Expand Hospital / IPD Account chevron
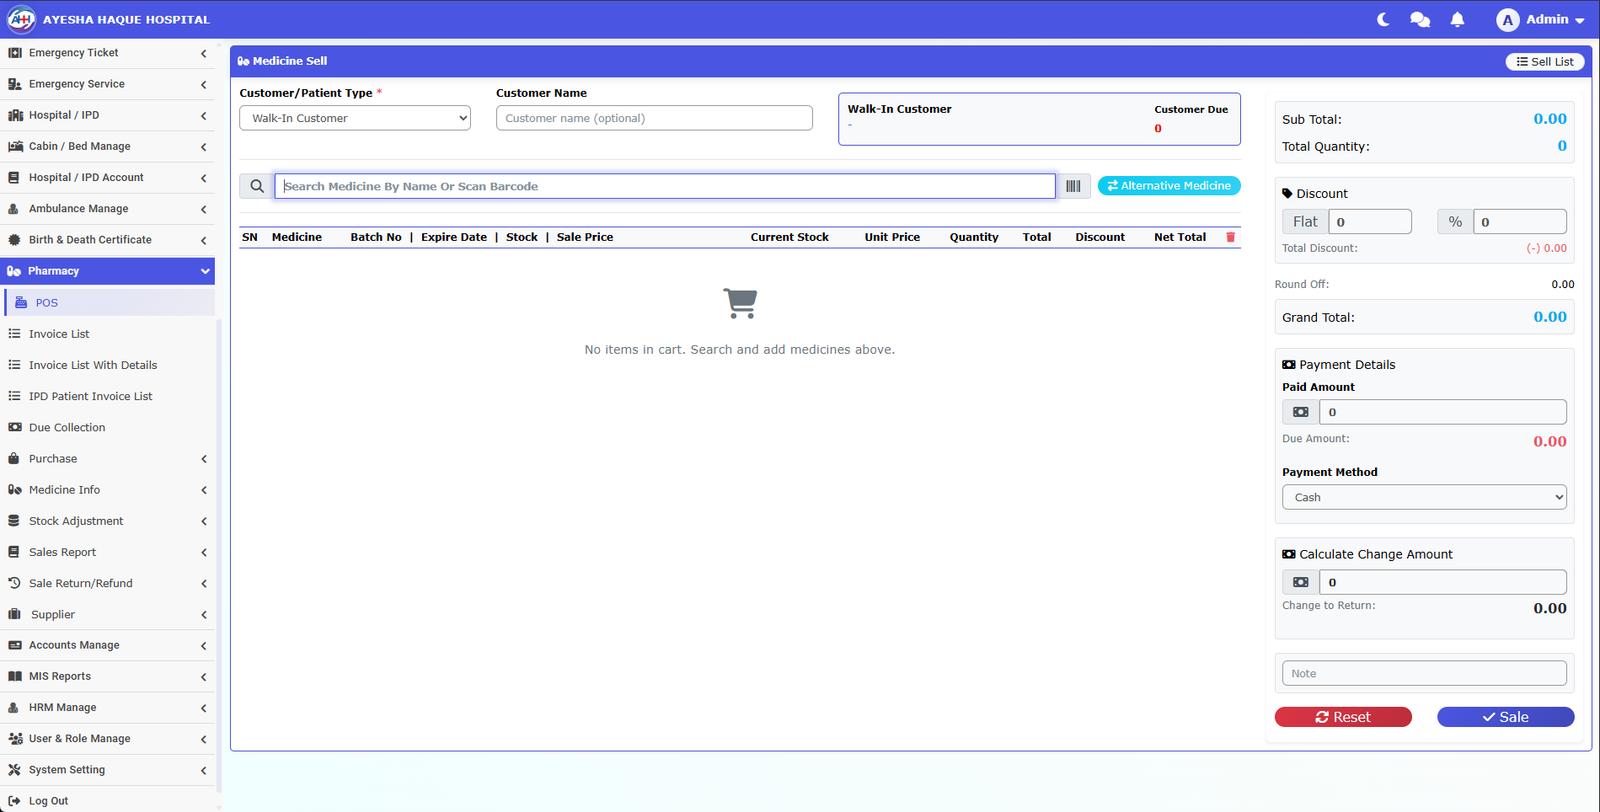Screen dimensions: 1600x812 pyautogui.click(x=204, y=178)
